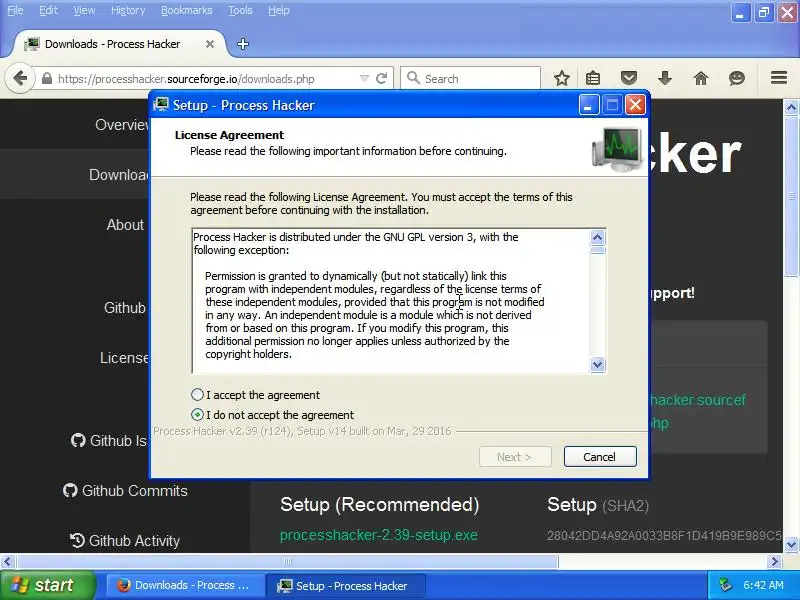Open the downloads arrow icon
The height and width of the screenshot is (600, 800).
click(x=665, y=78)
